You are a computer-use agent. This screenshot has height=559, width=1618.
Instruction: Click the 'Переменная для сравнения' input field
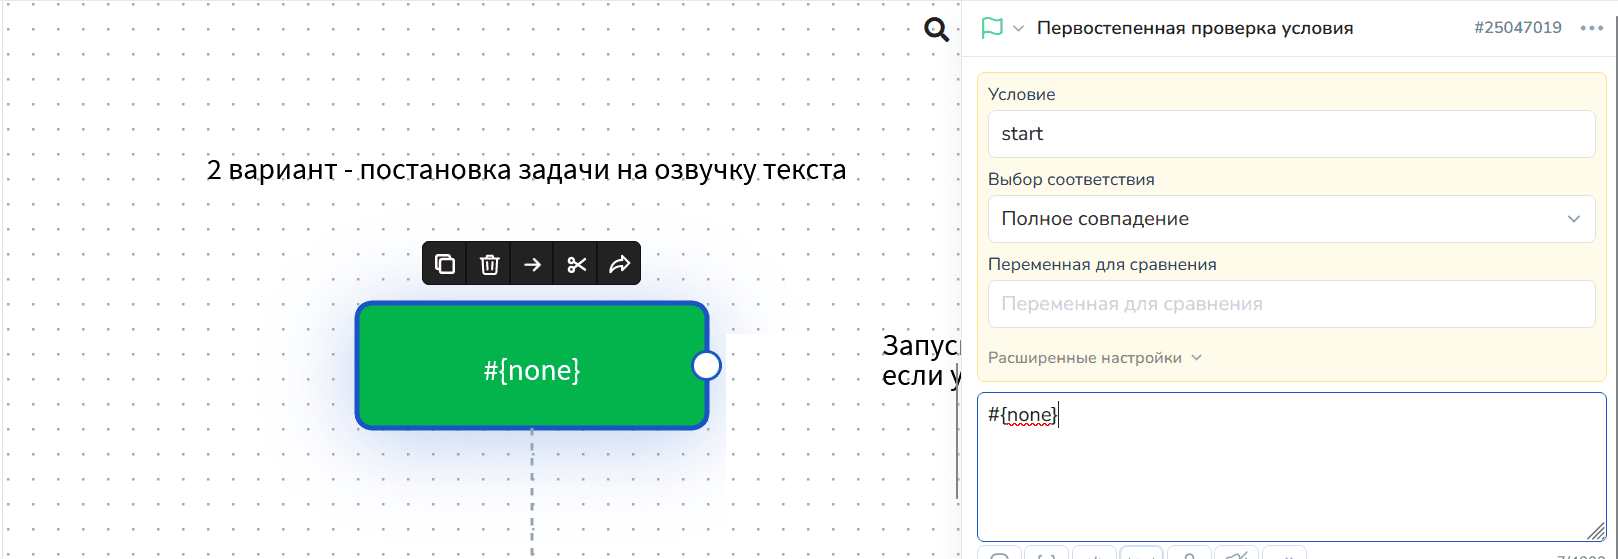pos(1290,304)
